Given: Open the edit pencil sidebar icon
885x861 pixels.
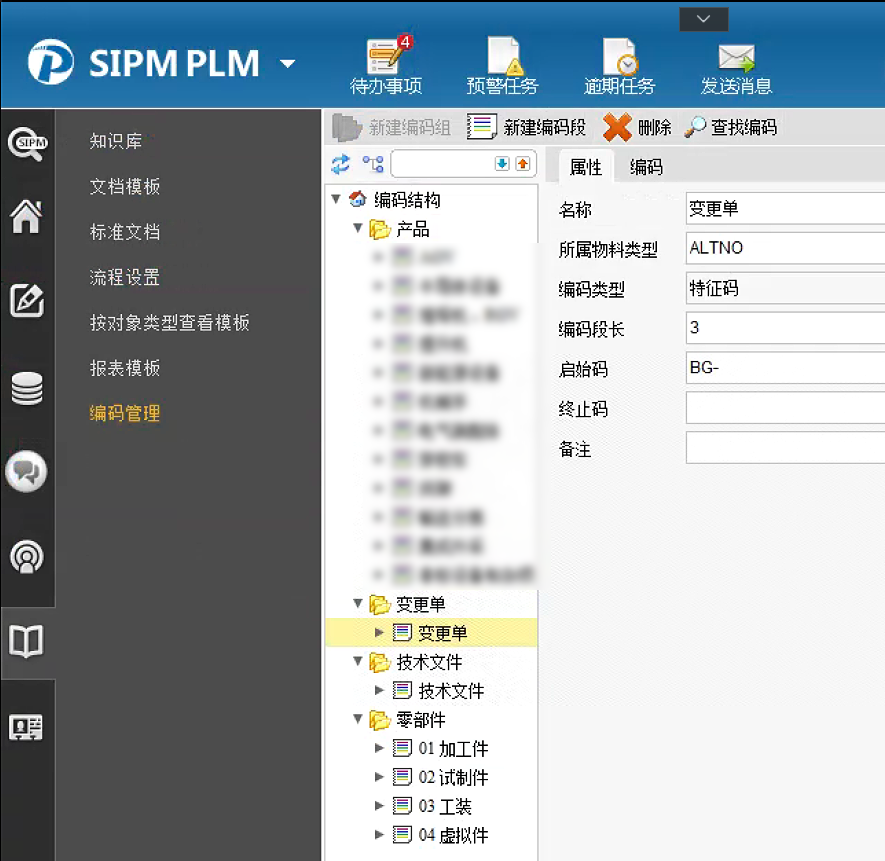Looking at the screenshot, I should (27, 300).
